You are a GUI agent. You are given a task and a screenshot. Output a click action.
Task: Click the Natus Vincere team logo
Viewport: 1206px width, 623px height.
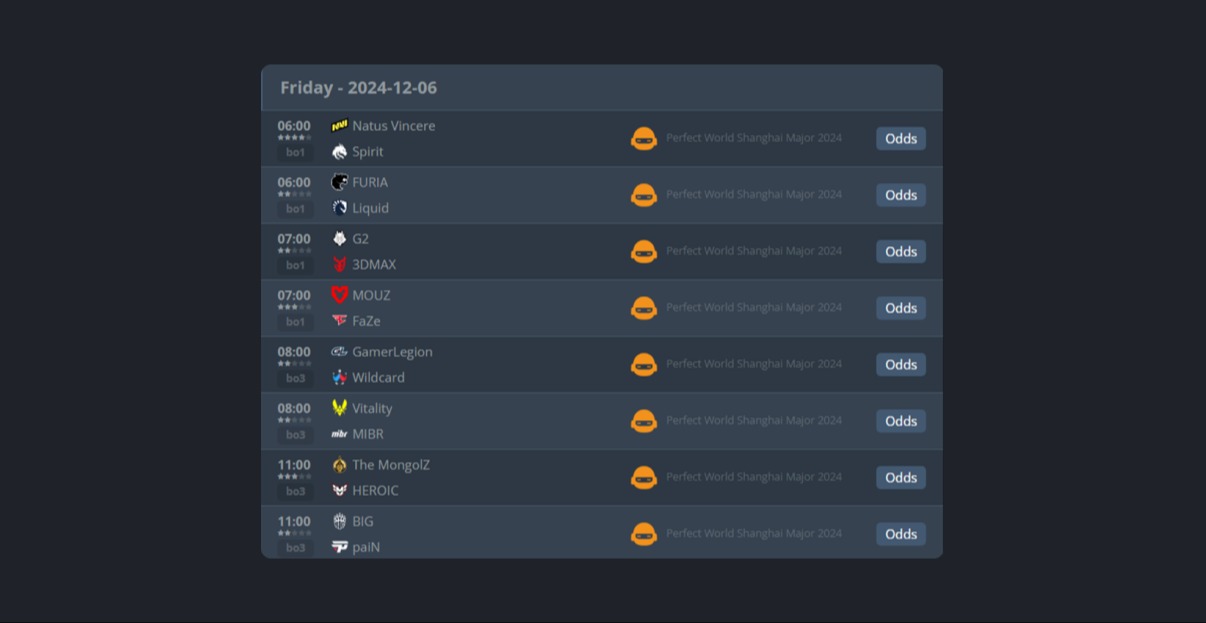(340, 126)
